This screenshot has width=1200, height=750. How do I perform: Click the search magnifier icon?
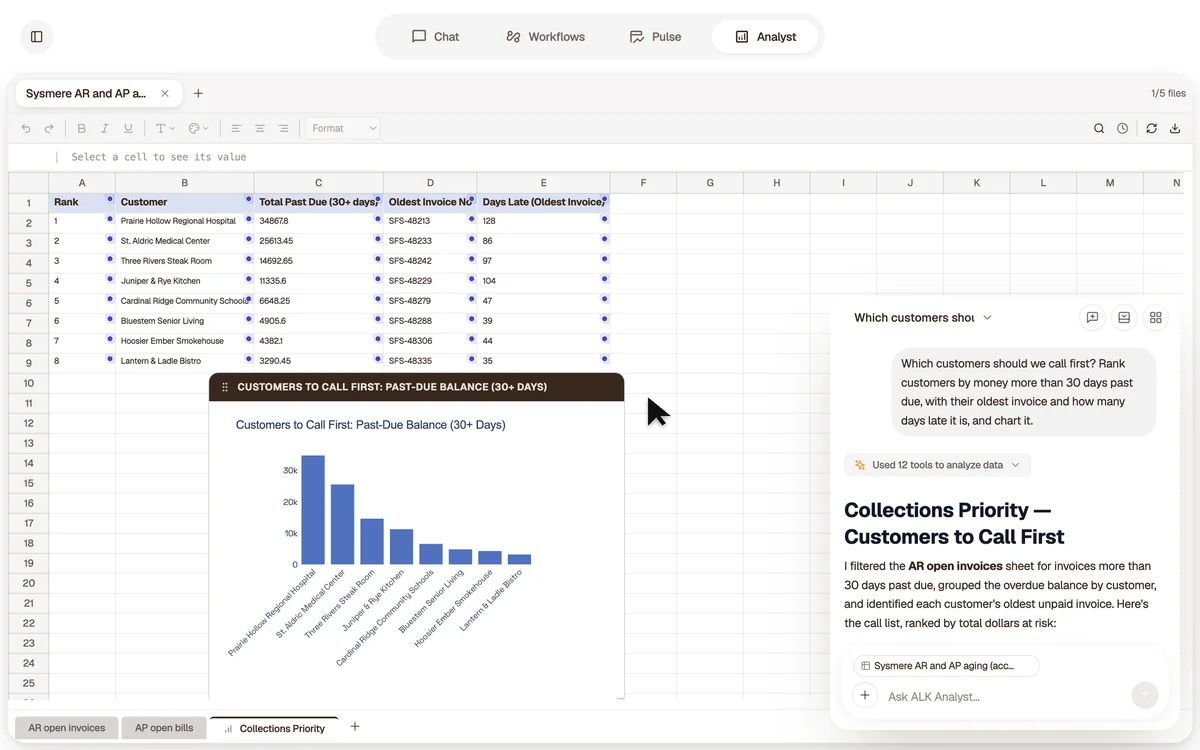click(x=1099, y=128)
